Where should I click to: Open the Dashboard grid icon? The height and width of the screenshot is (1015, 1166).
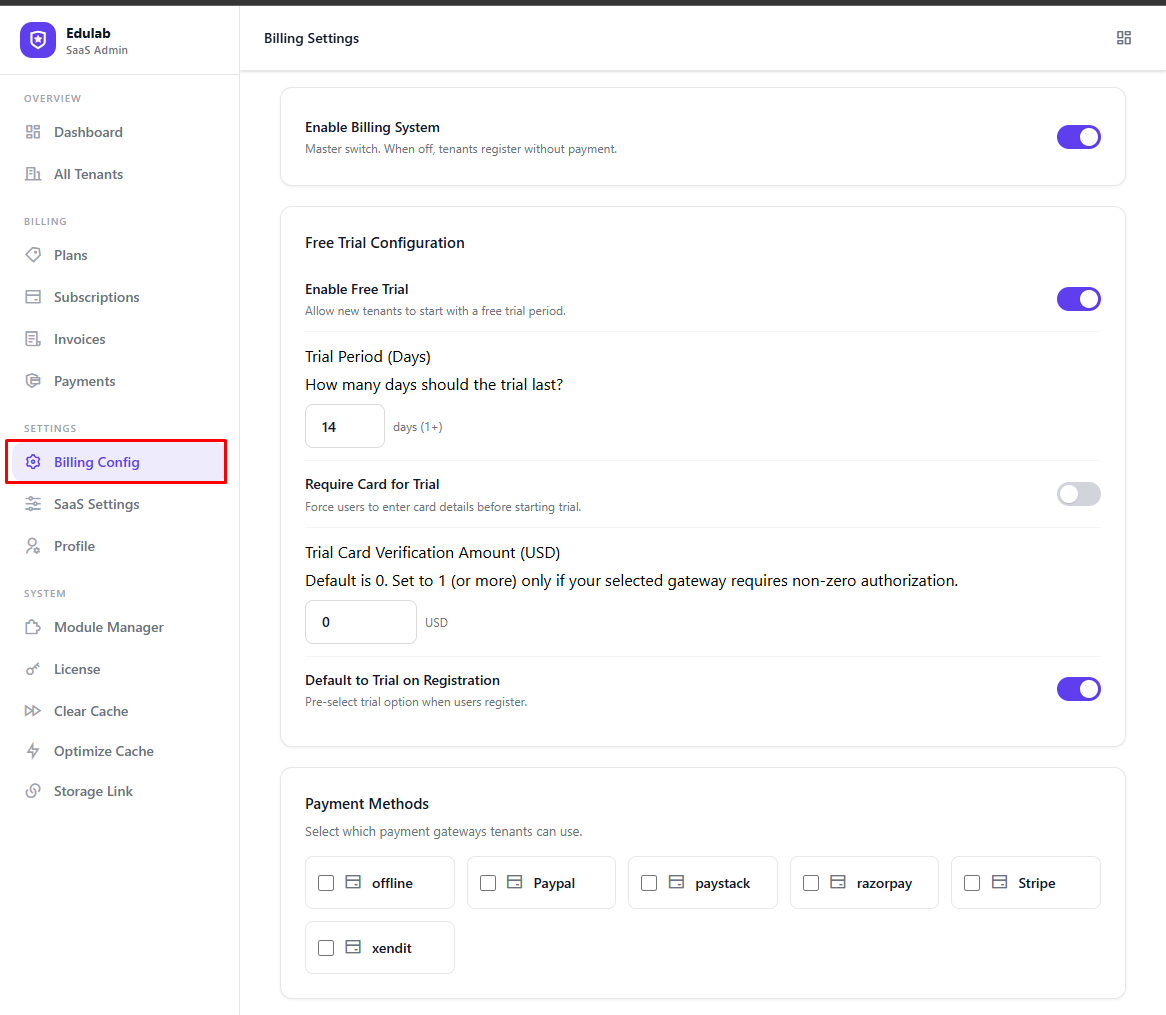point(31,132)
